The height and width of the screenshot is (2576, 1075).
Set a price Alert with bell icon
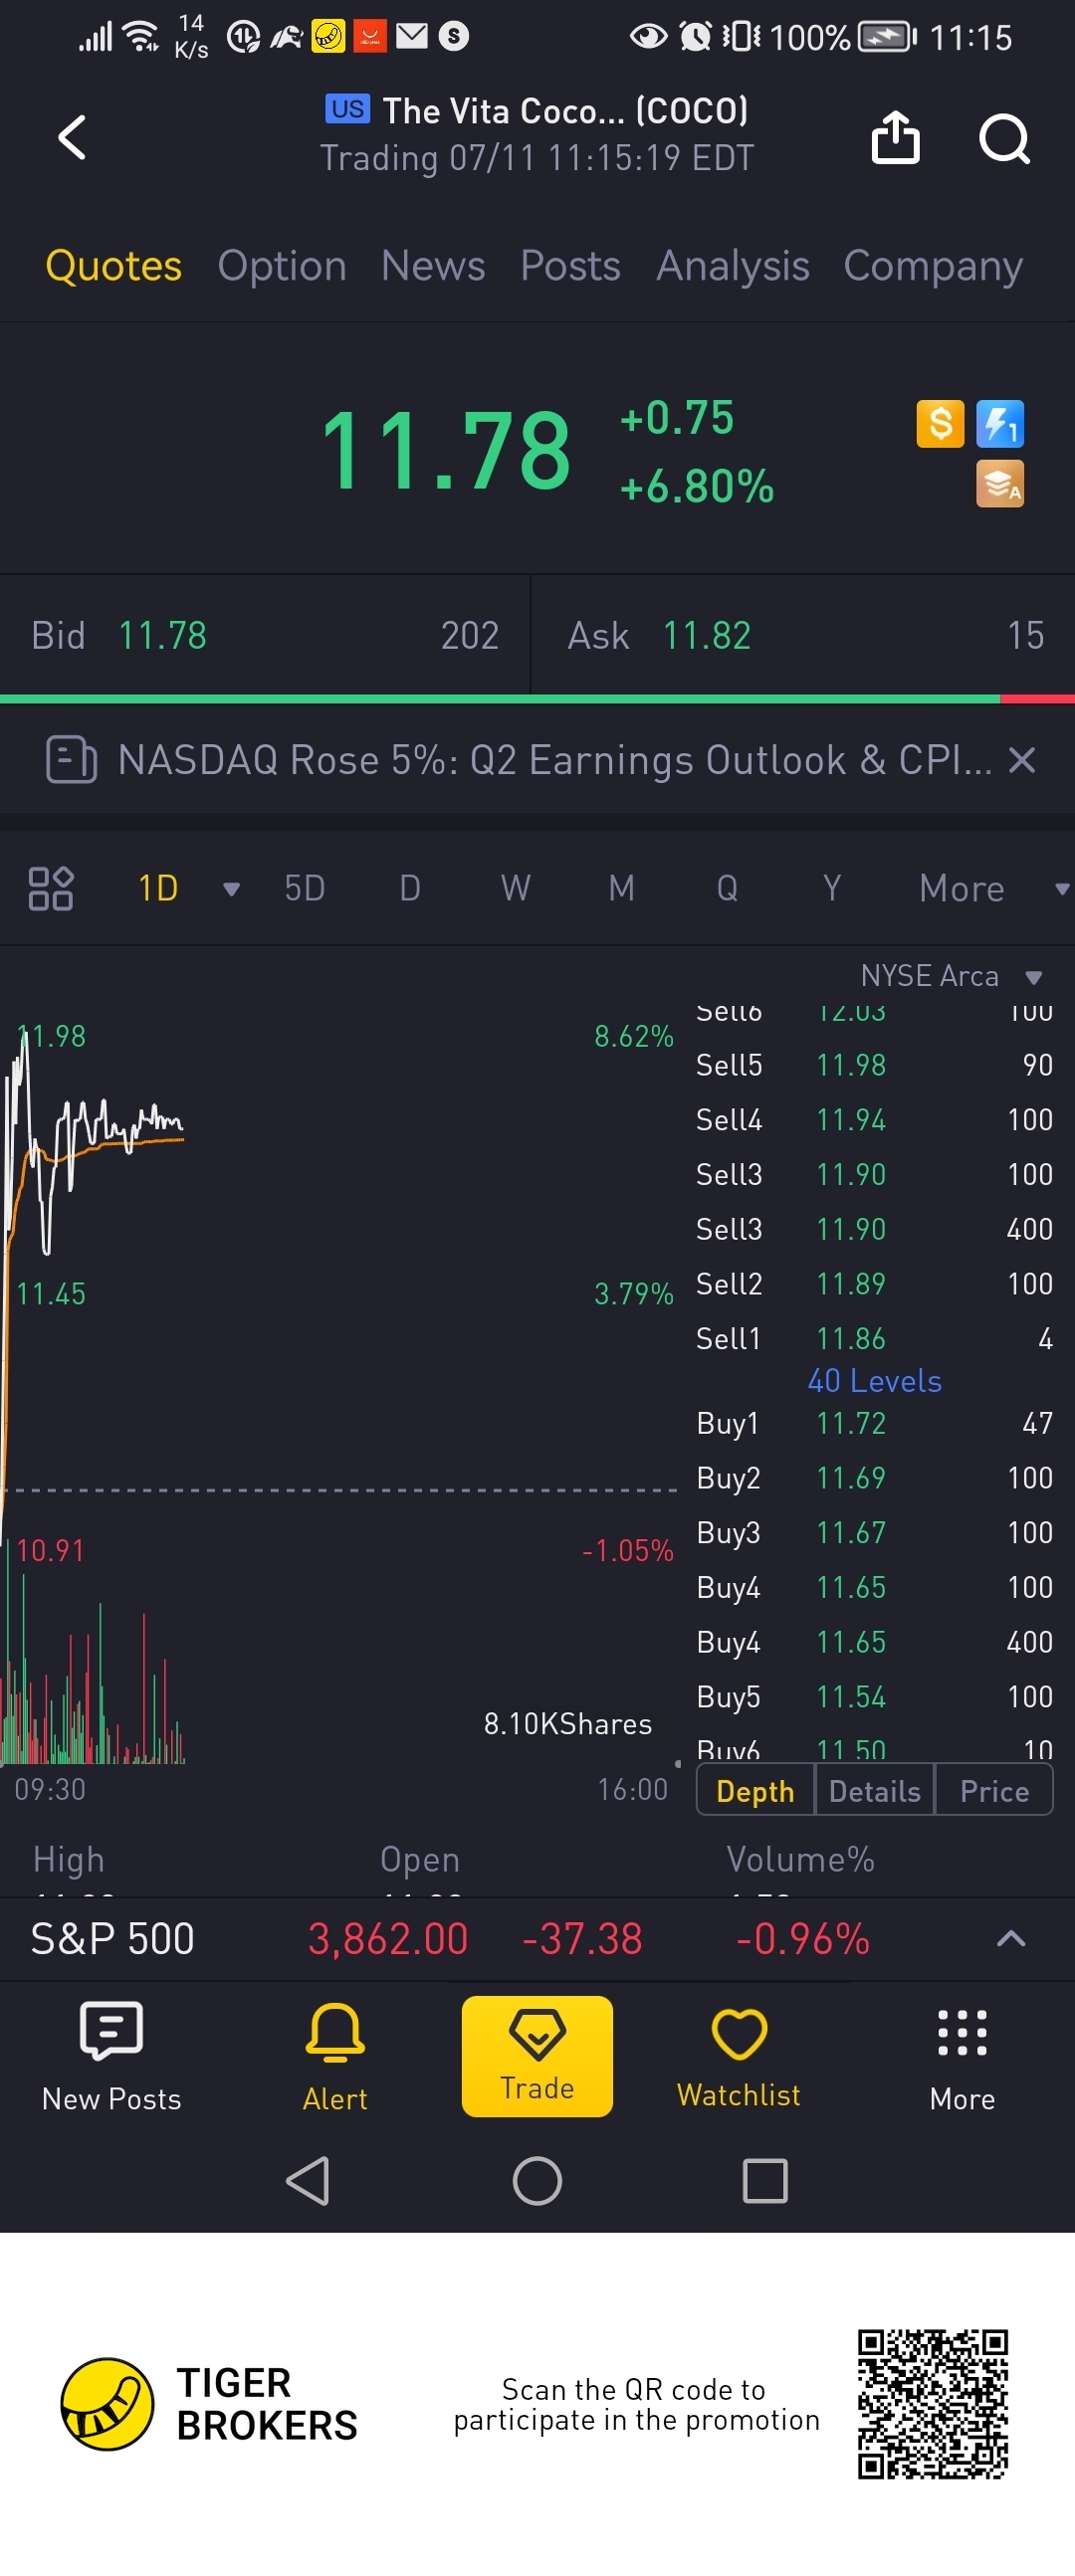point(335,2056)
